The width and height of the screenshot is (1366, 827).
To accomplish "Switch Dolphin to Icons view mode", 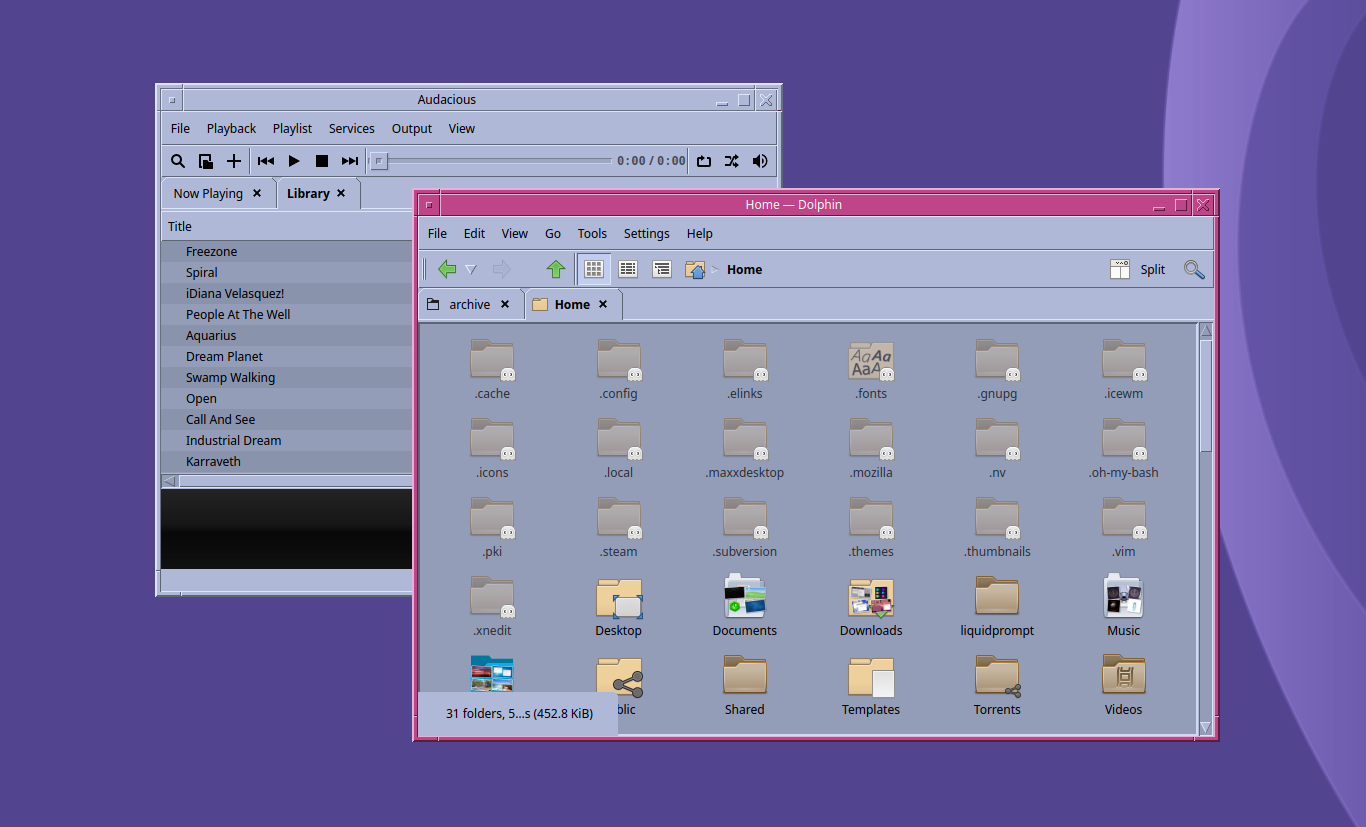I will (x=594, y=269).
